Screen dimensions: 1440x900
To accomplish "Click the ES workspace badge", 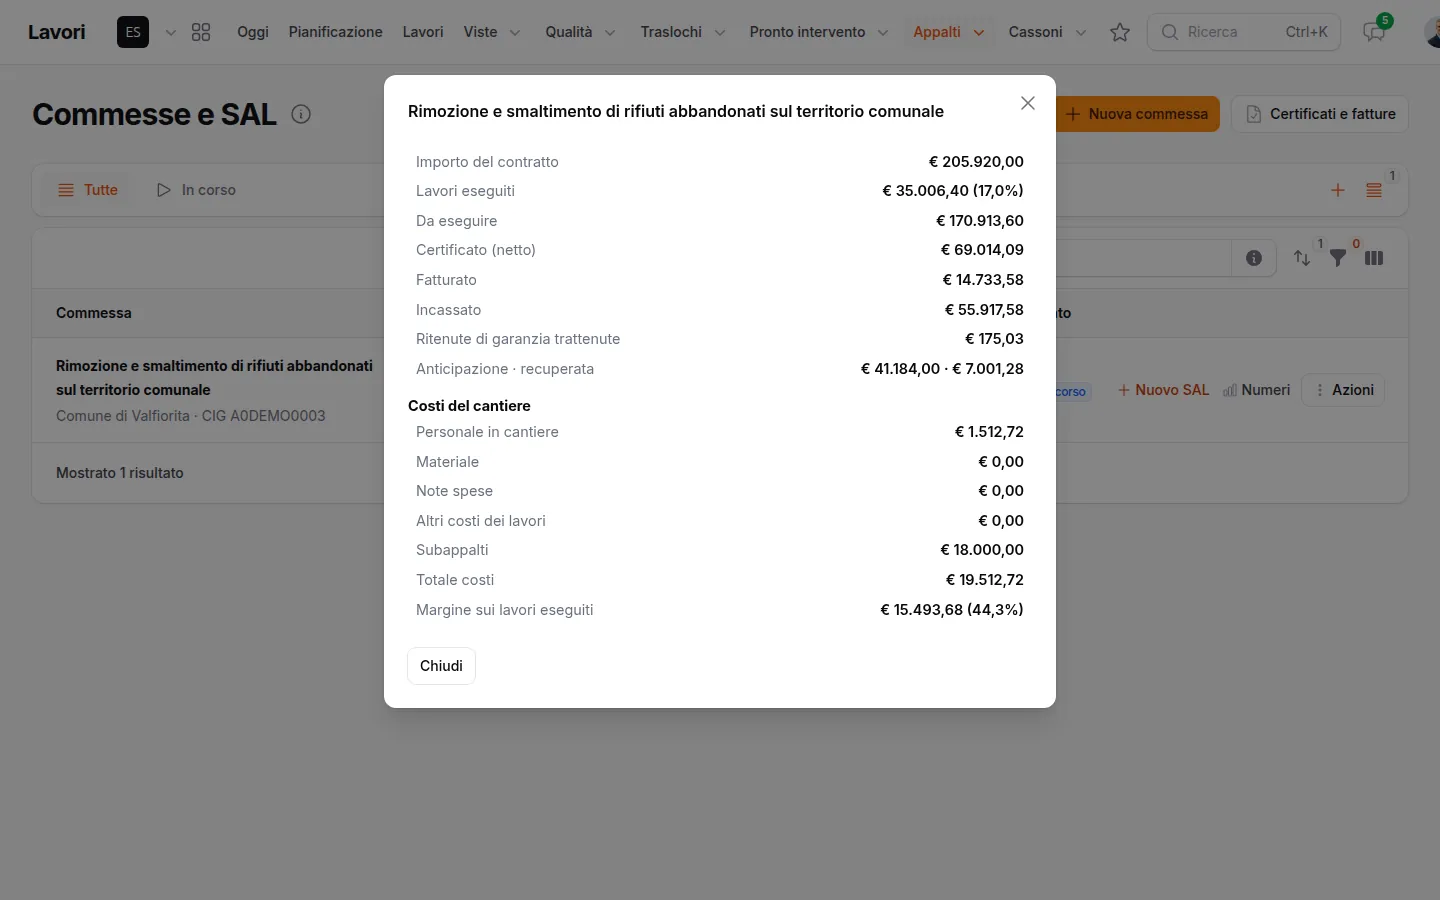I will coord(133,32).
